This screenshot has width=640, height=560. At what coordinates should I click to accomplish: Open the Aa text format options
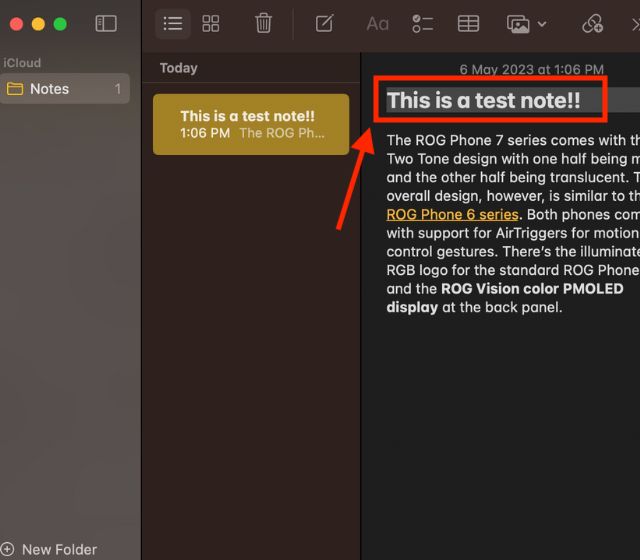coord(377,23)
